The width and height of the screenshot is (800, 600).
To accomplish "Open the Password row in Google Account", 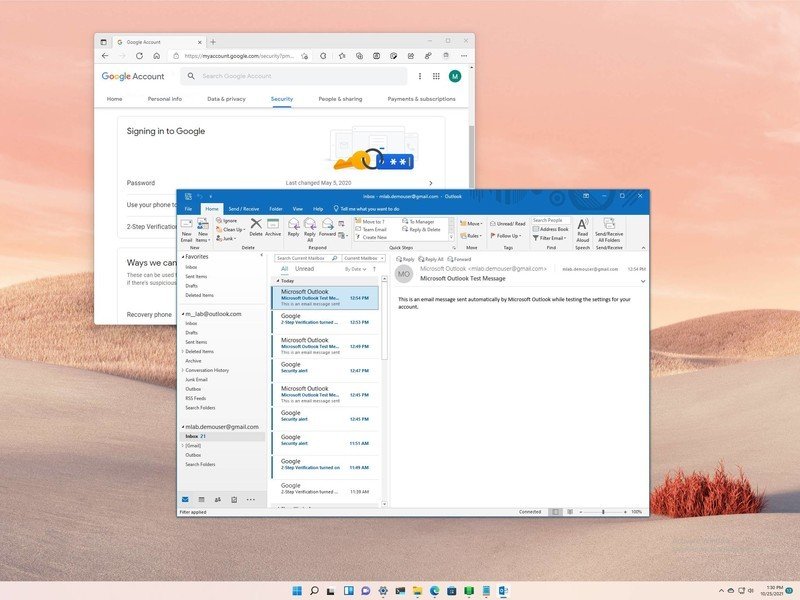I will click(x=280, y=183).
